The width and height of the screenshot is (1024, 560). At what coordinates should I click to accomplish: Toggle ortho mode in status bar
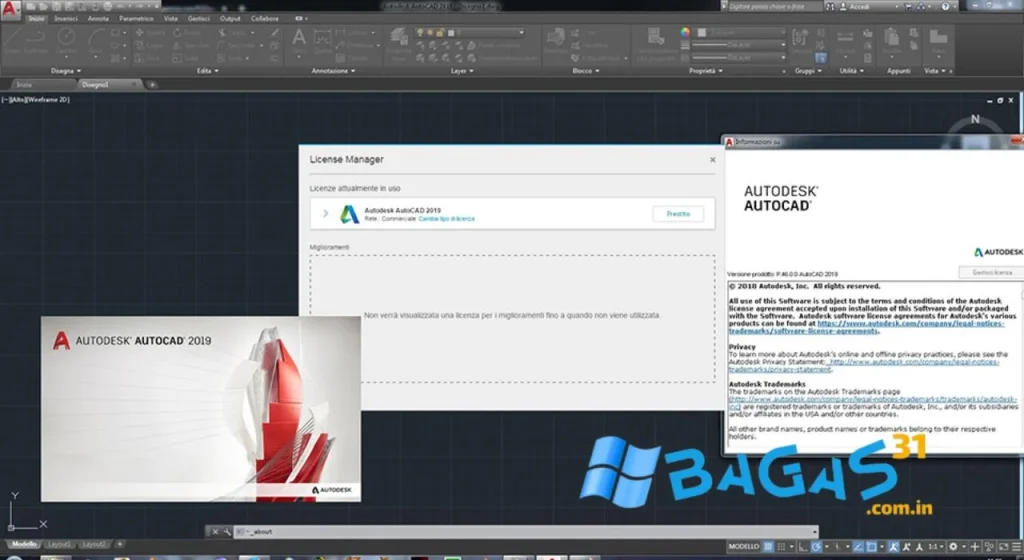click(803, 546)
